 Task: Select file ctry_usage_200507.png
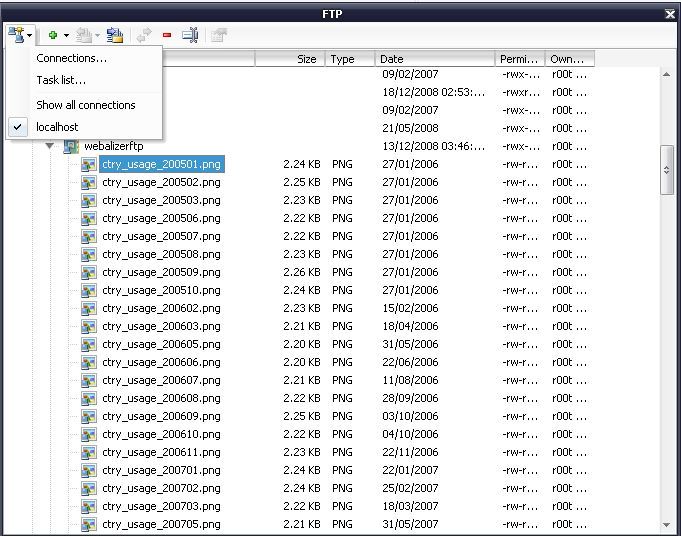click(x=161, y=236)
